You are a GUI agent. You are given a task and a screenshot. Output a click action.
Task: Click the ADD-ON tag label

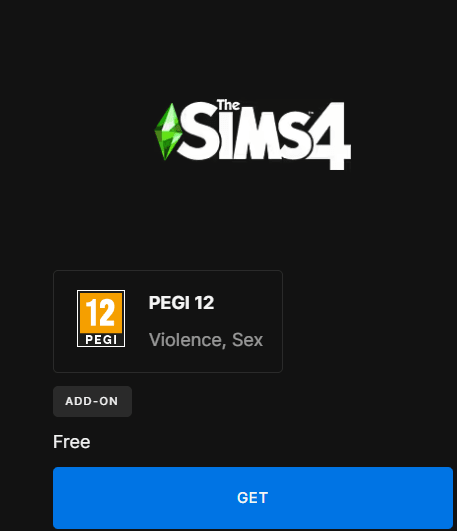click(x=92, y=401)
